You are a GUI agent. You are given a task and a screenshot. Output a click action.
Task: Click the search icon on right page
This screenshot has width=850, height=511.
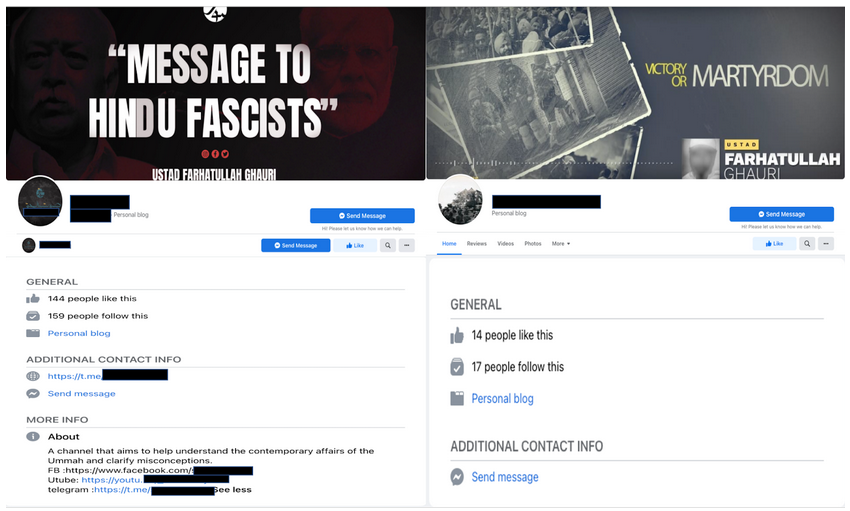[x=807, y=244]
